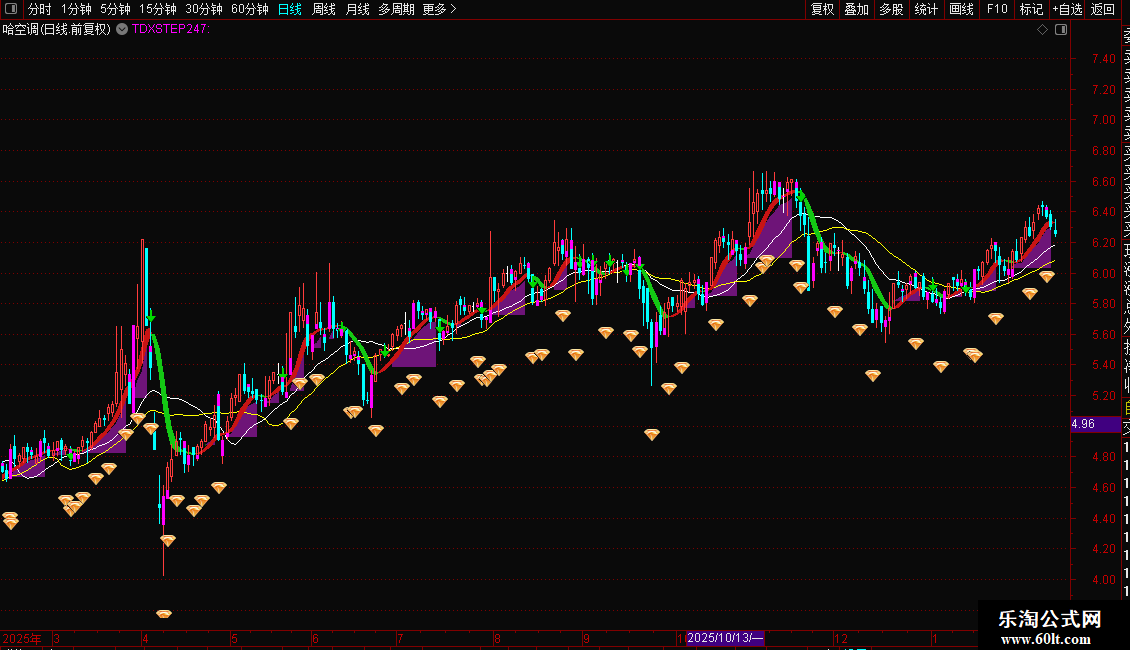Click the 7.40 price axis label

click(1103, 59)
